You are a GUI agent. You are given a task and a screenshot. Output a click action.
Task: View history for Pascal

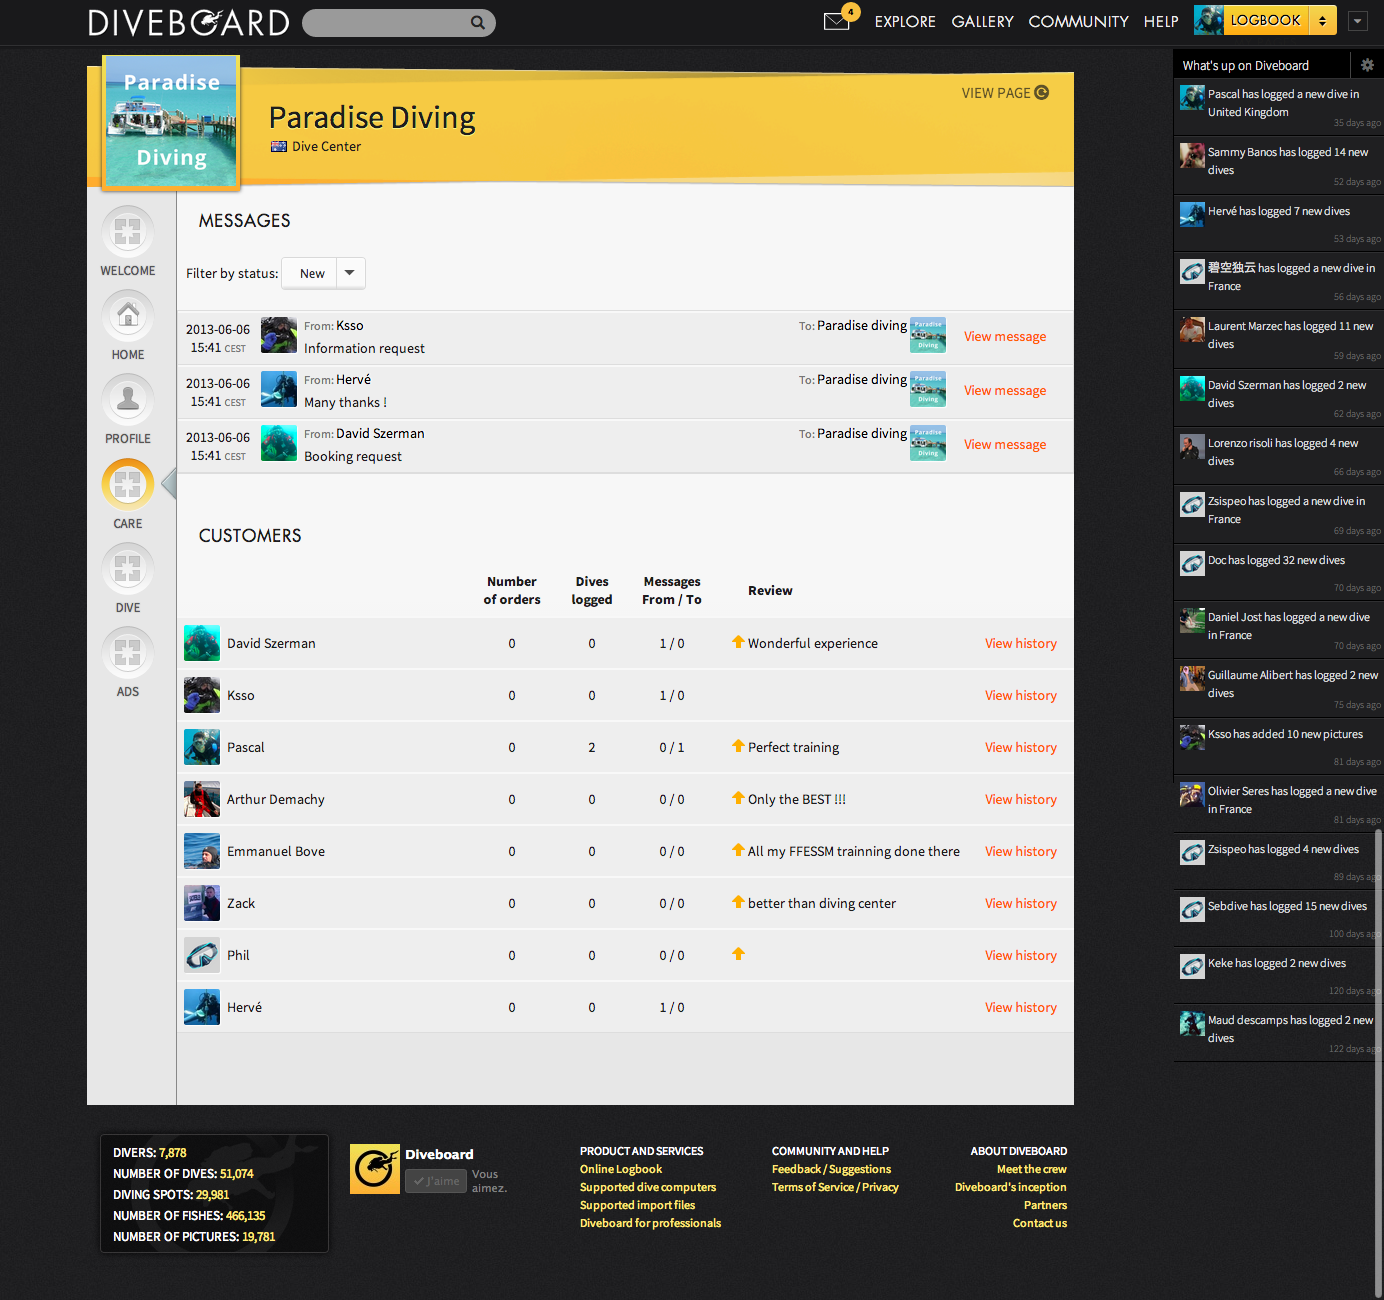[x=1021, y=747]
